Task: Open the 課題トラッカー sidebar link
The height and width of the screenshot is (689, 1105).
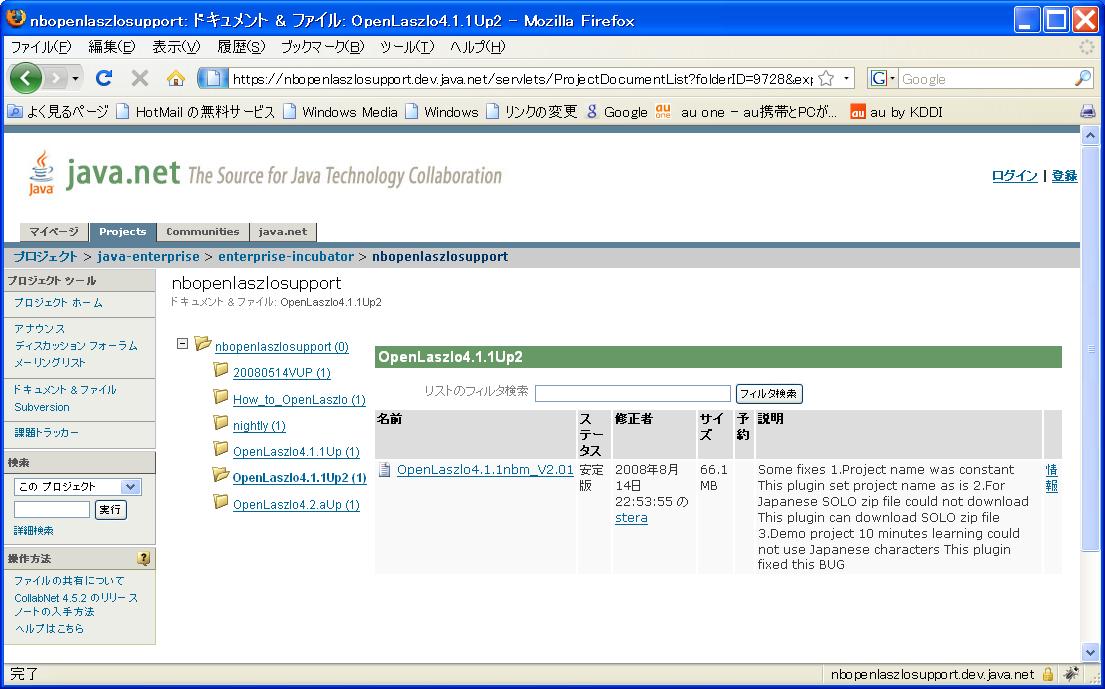Action: [x=47, y=433]
